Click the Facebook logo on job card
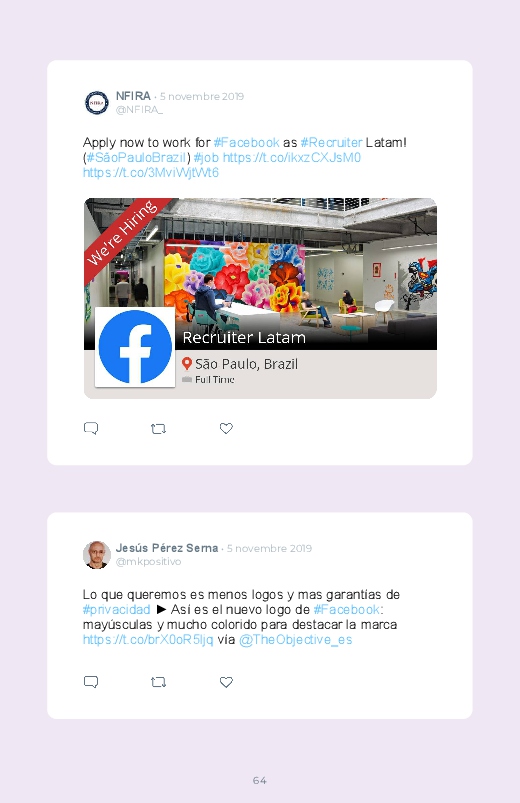The width and height of the screenshot is (520, 803). [x=135, y=347]
